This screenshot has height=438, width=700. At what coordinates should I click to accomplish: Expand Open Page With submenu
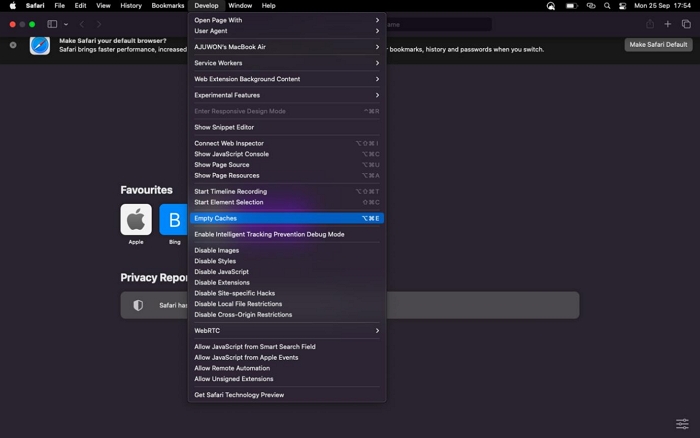coord(287,20)
